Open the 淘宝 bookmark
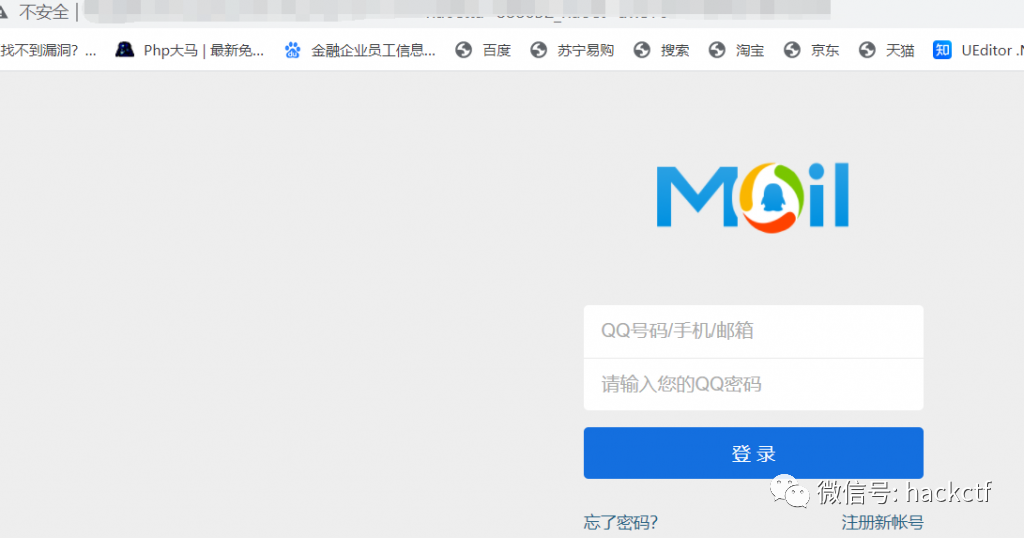This screenshot has width=1024, height=538. (750, 50)
